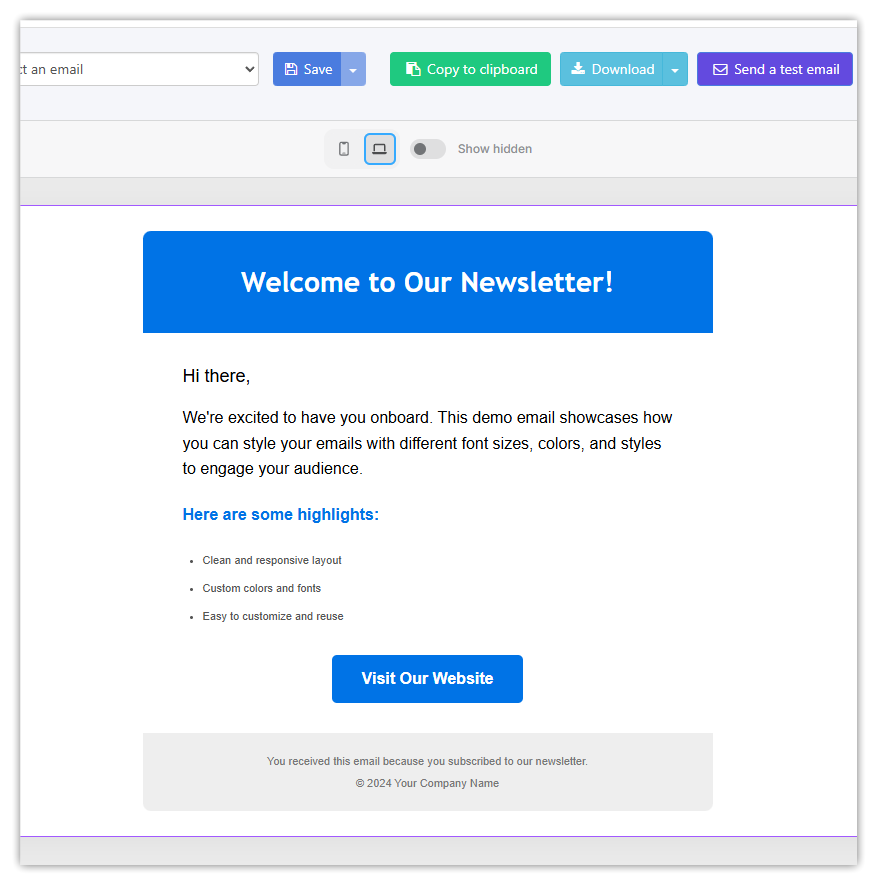Click the floppy disk Save icon

(x=291, y=69)
